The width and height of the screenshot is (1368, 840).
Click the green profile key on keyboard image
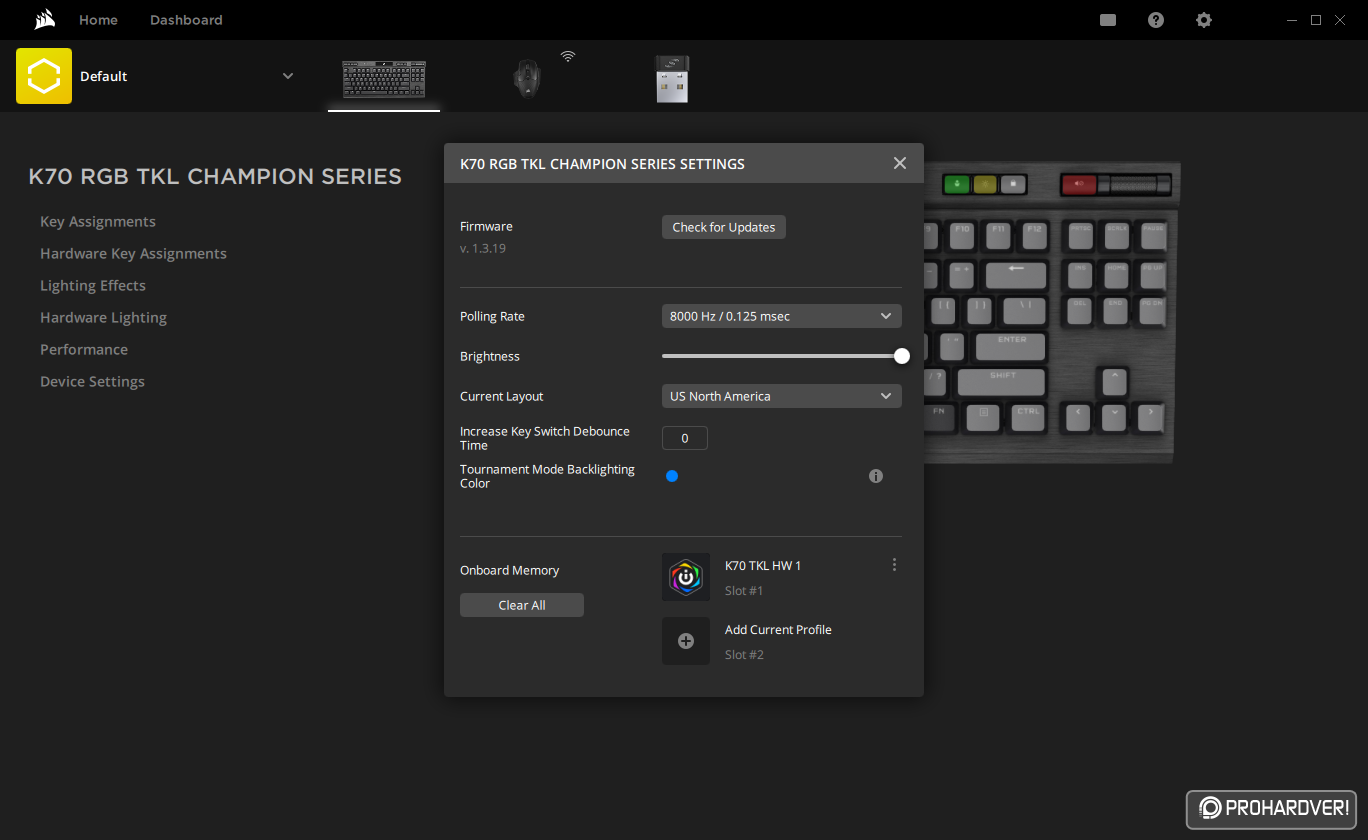[958, 184]
